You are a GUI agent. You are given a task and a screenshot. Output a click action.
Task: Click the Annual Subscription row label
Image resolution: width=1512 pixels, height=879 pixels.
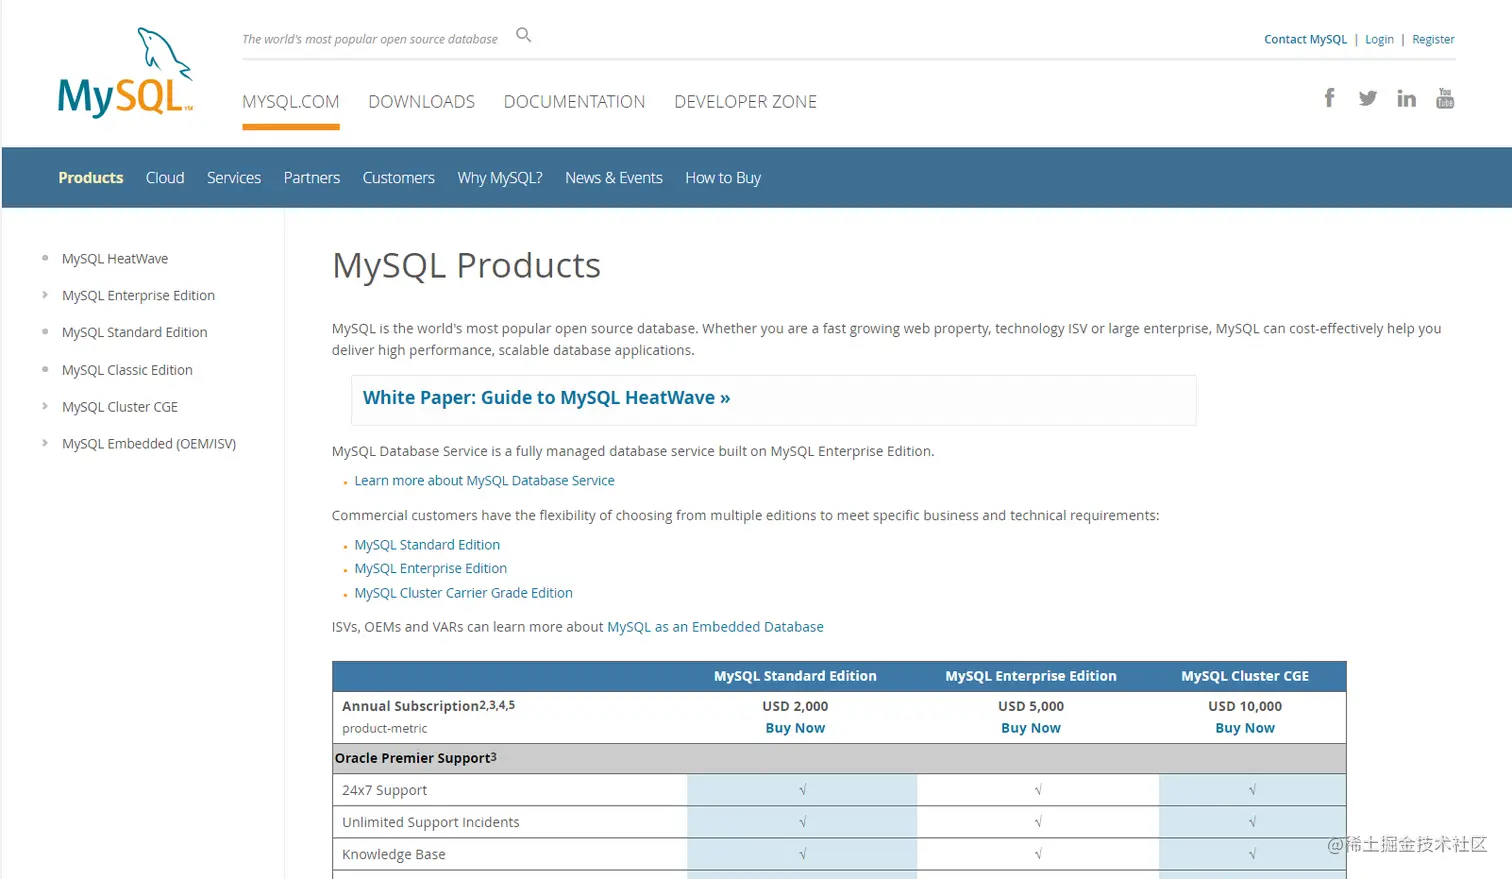428,706
